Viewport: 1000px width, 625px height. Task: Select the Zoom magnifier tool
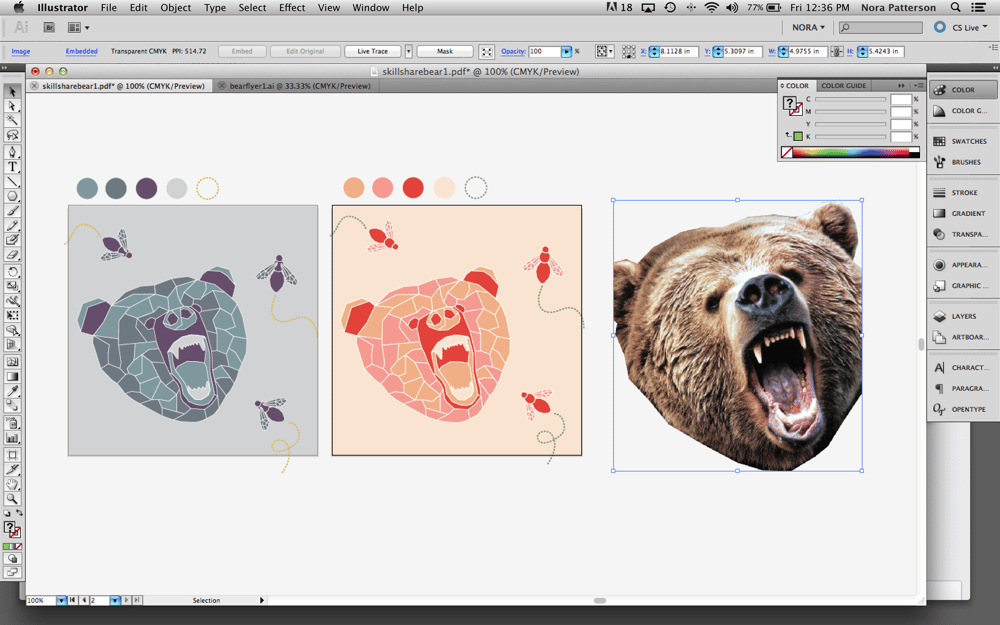(x=12, y=499)
